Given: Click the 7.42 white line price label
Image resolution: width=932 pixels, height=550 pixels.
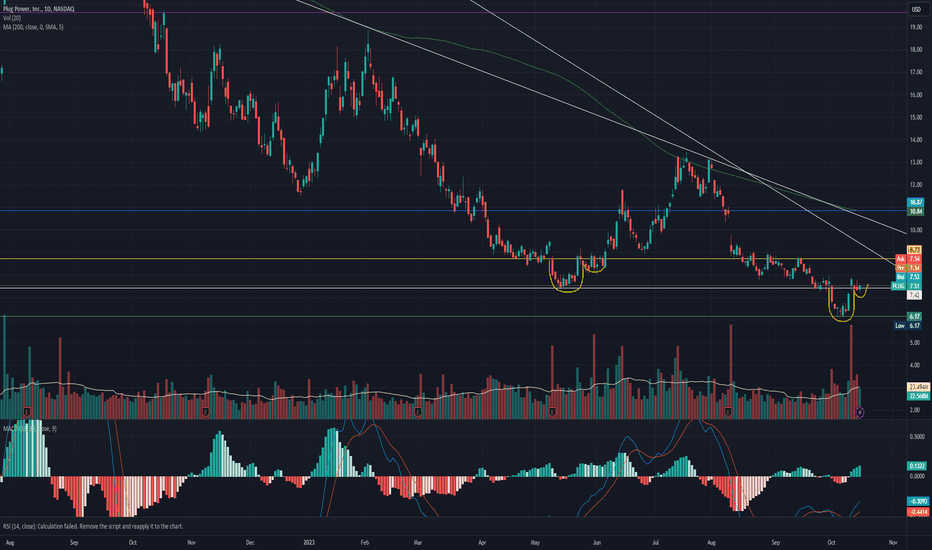Looking at the screenshot, I should pyautogui.click(x=915, y=295).
